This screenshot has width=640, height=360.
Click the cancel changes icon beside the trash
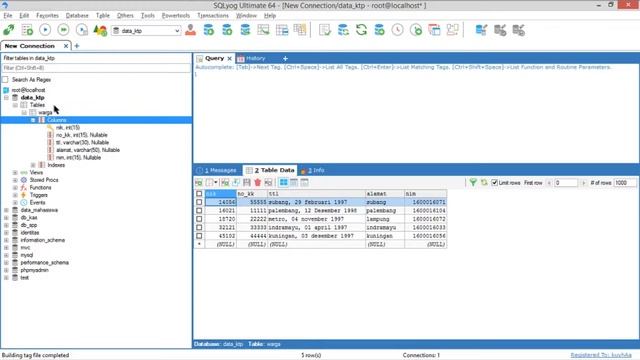tap(268, 182)
